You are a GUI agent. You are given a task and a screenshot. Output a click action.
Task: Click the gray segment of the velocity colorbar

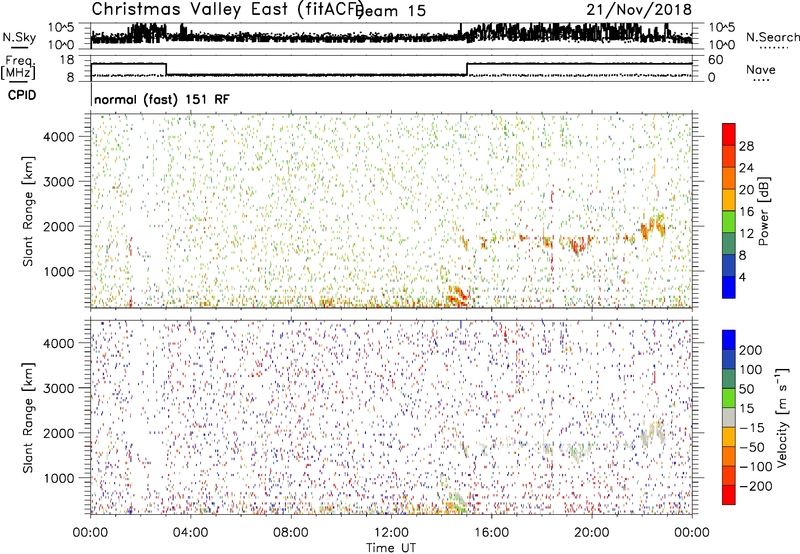[729, 418]
